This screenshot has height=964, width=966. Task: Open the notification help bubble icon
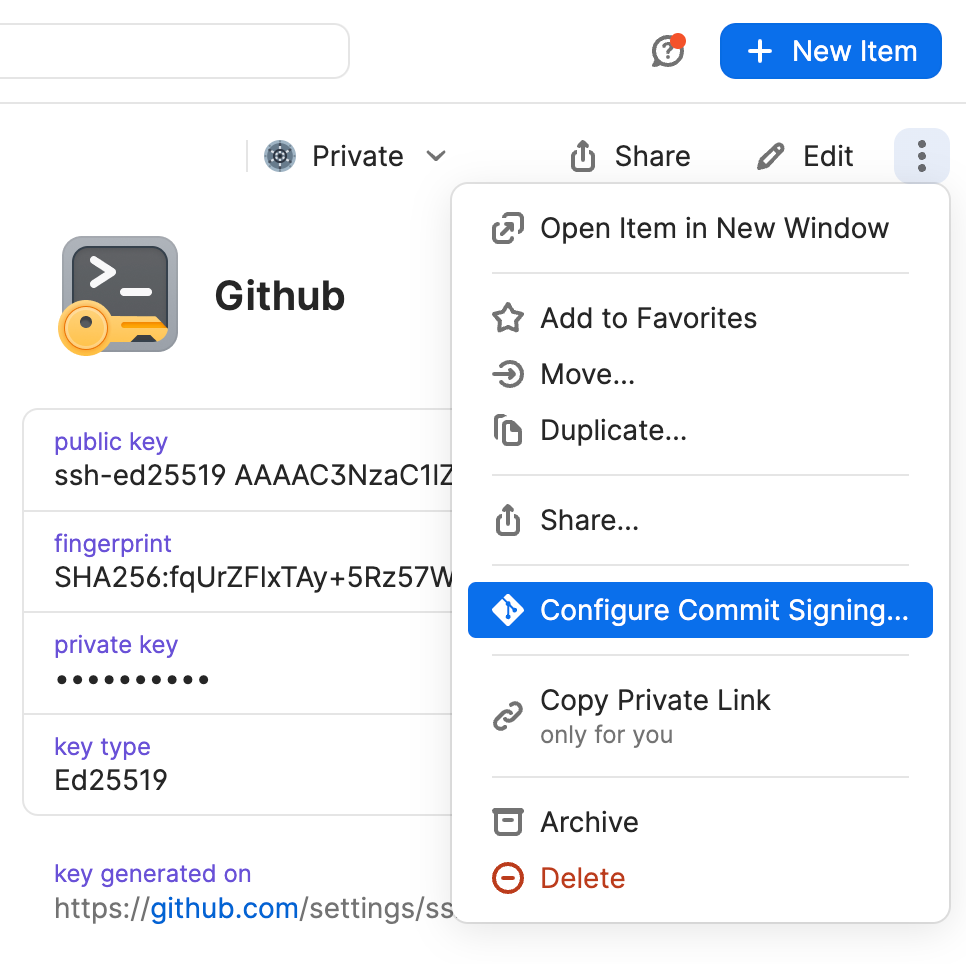coord(667,51)
